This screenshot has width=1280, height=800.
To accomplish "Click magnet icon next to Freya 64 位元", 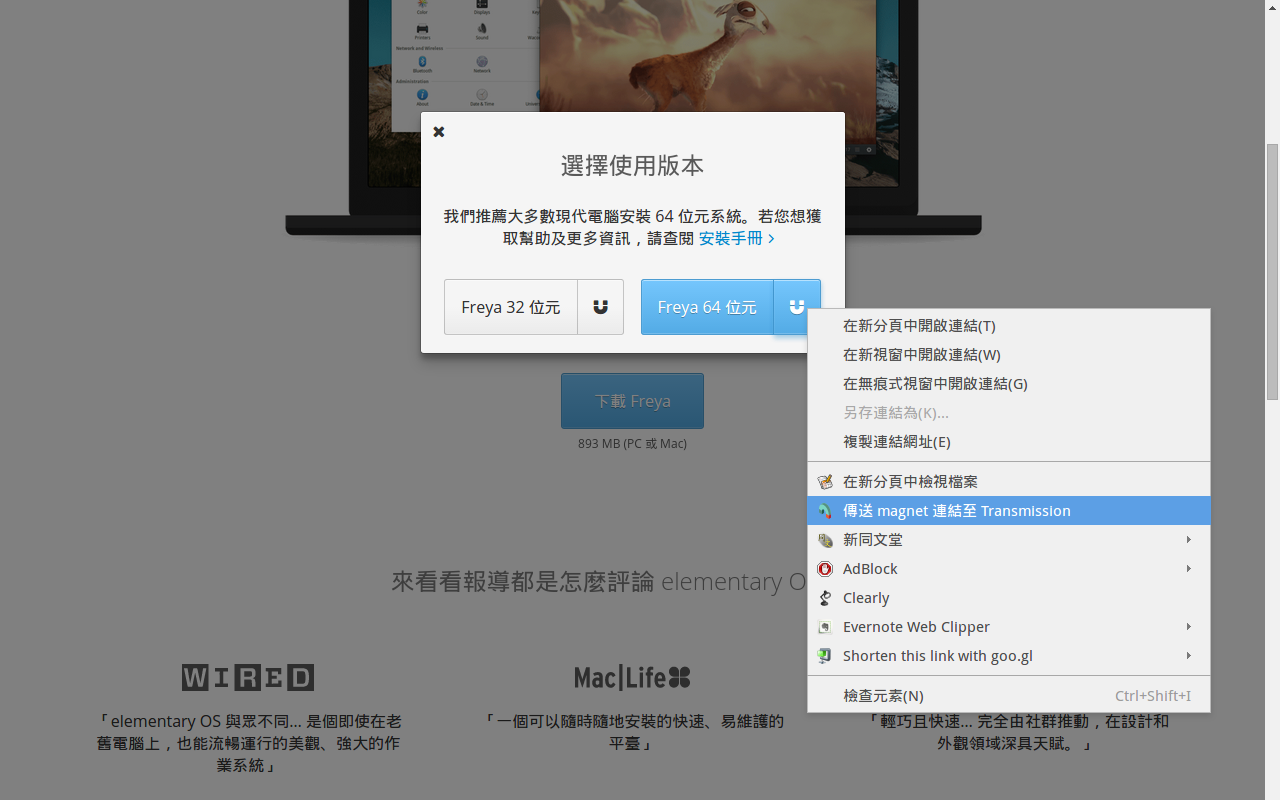I will [797, 307].
